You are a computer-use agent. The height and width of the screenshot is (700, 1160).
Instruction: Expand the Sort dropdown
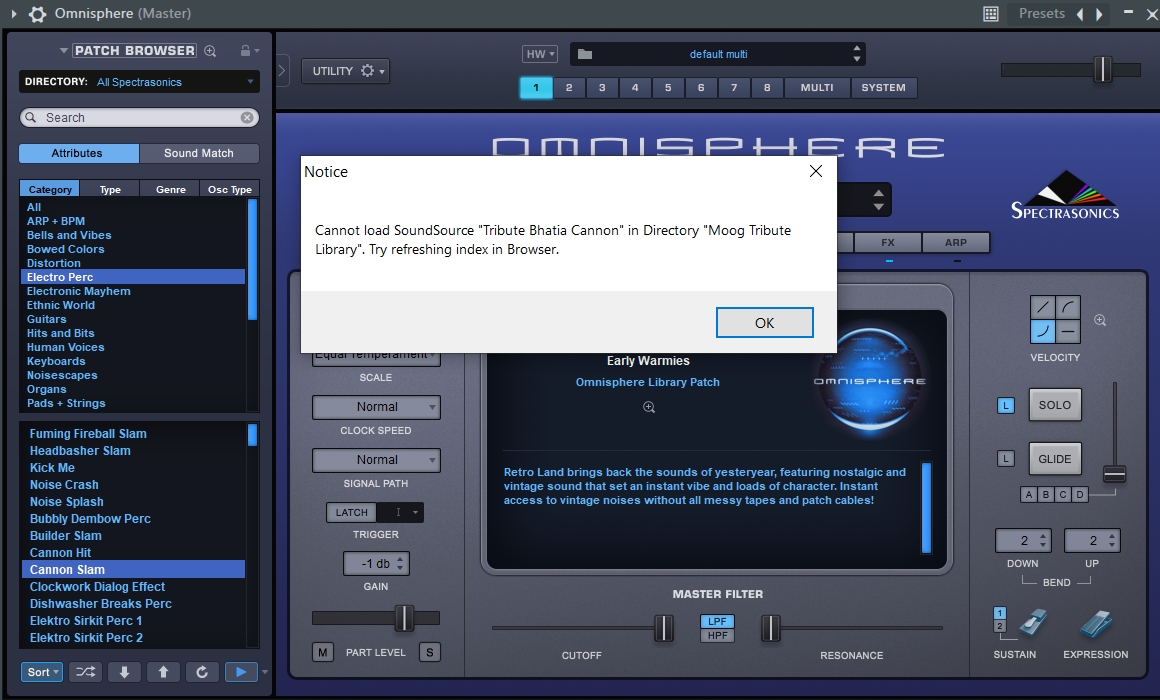[44, 672]
